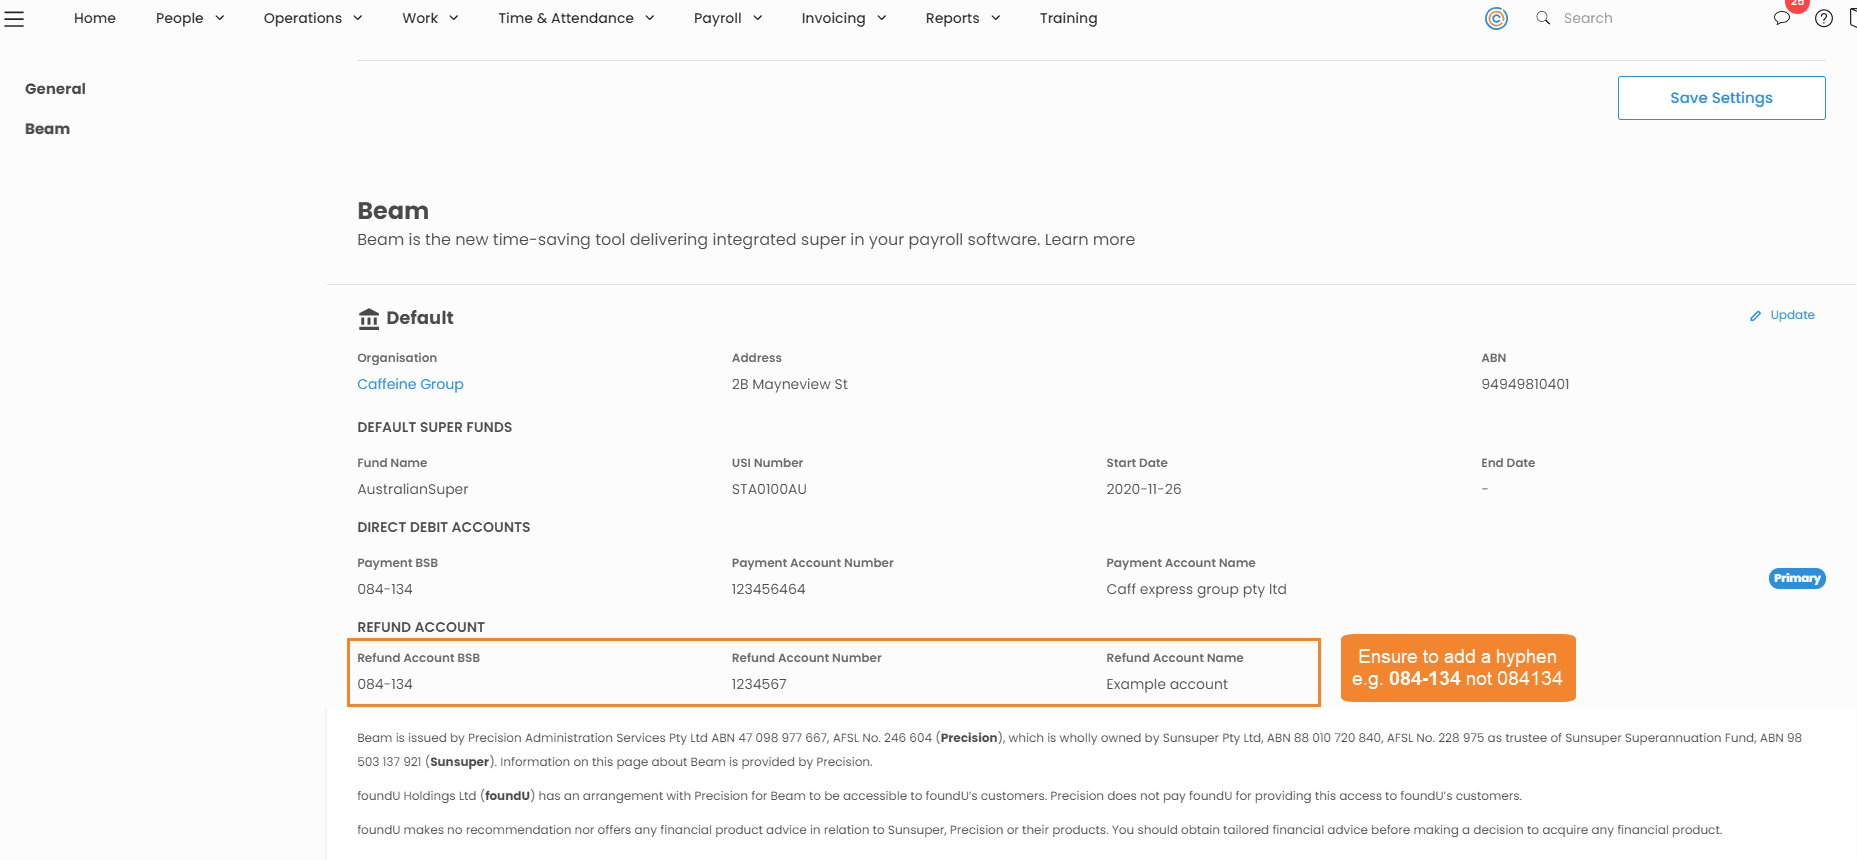Follow the Caffeine Group organisation link
Screen dimensions: 1857x860
coord(410,384)
